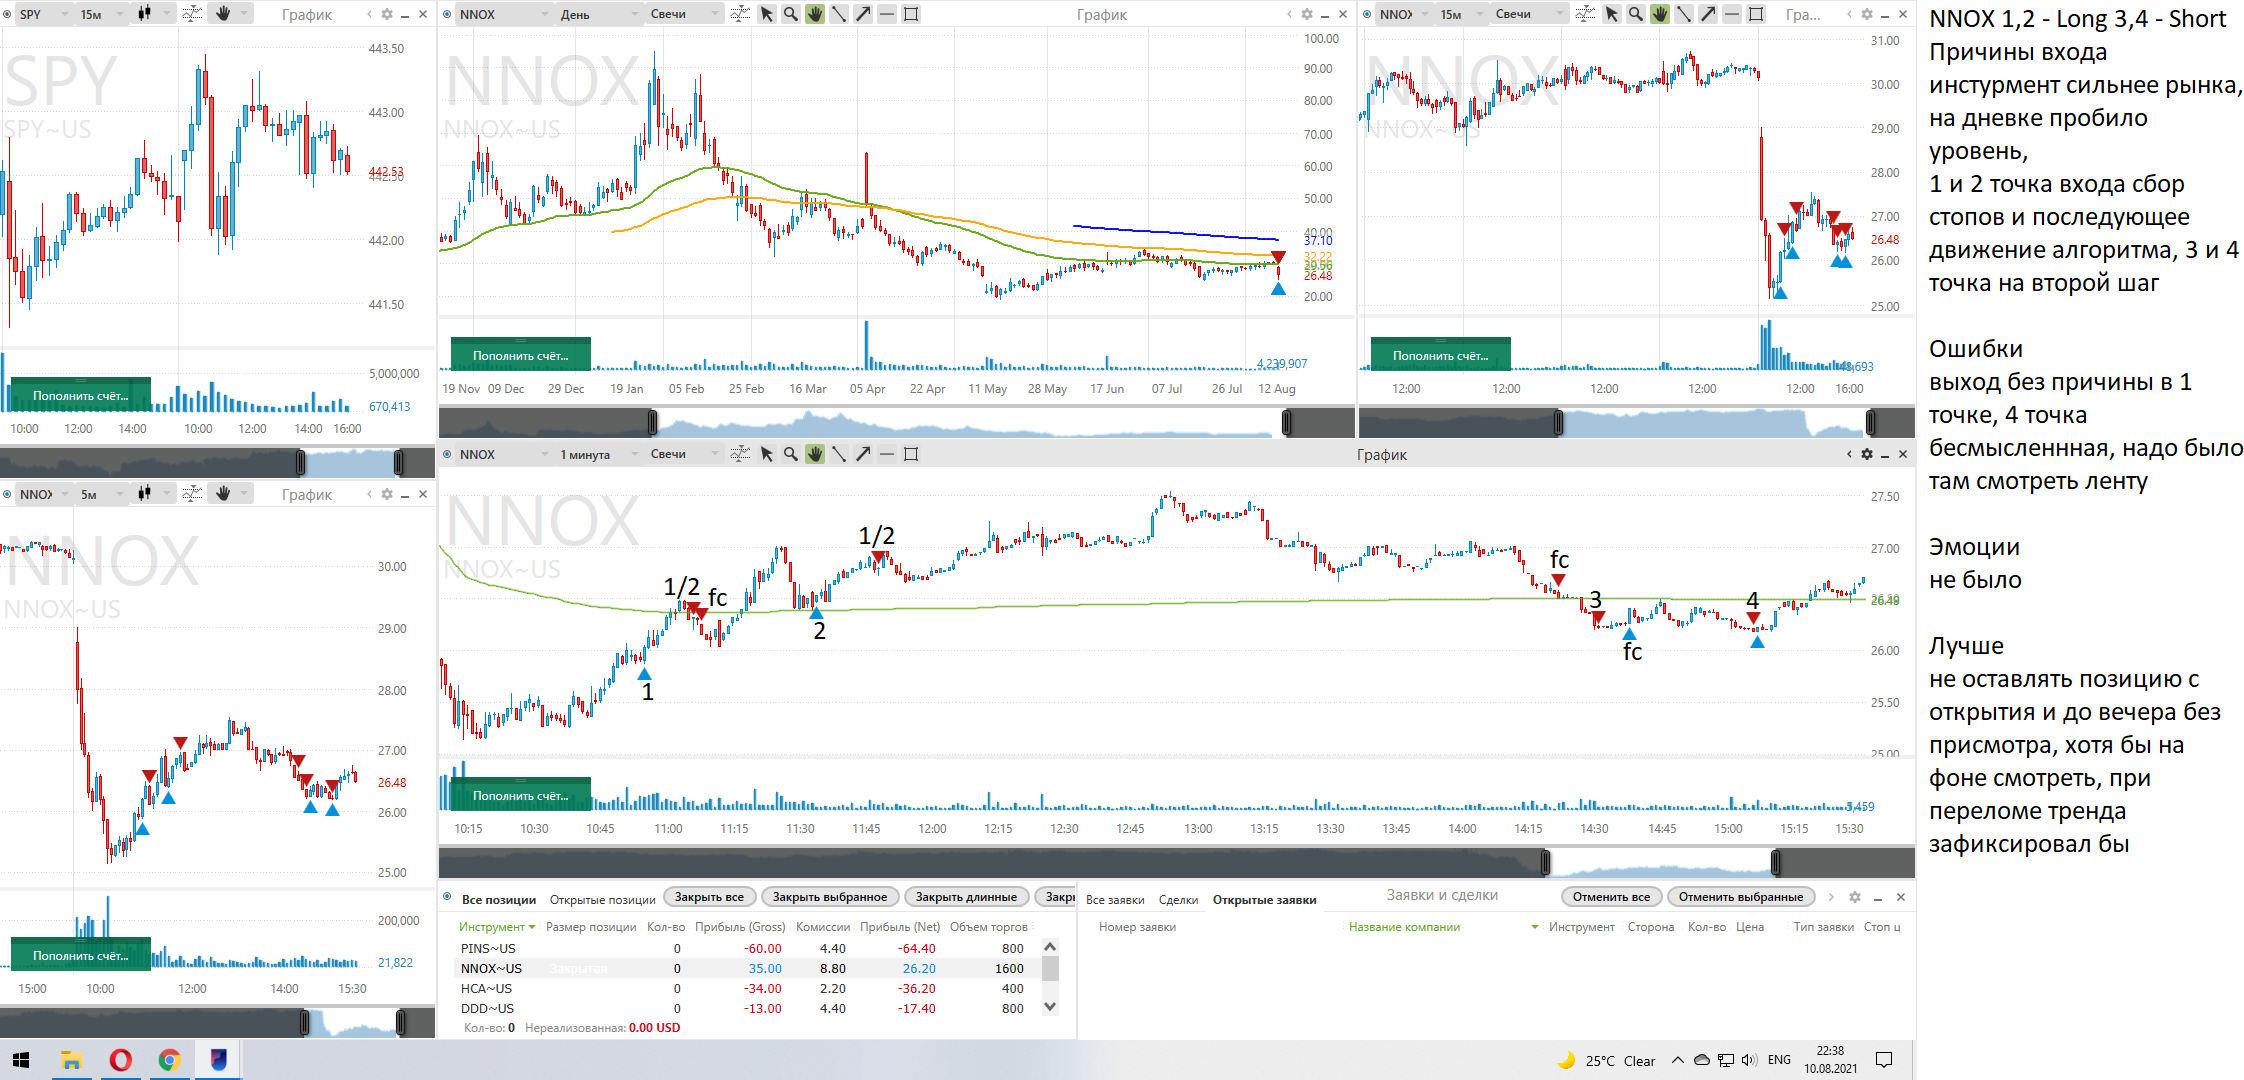Switch to Открытые заявки tab

1264,899
